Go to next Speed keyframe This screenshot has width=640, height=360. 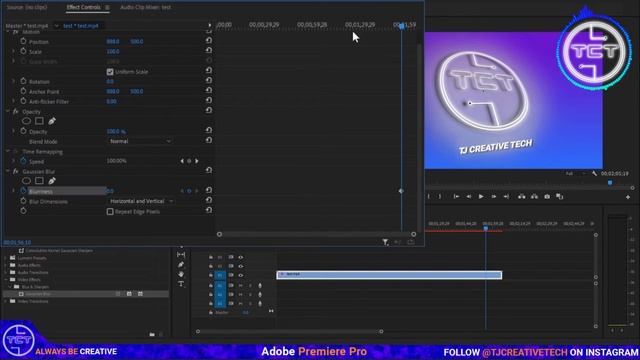(x=196, y=161)
